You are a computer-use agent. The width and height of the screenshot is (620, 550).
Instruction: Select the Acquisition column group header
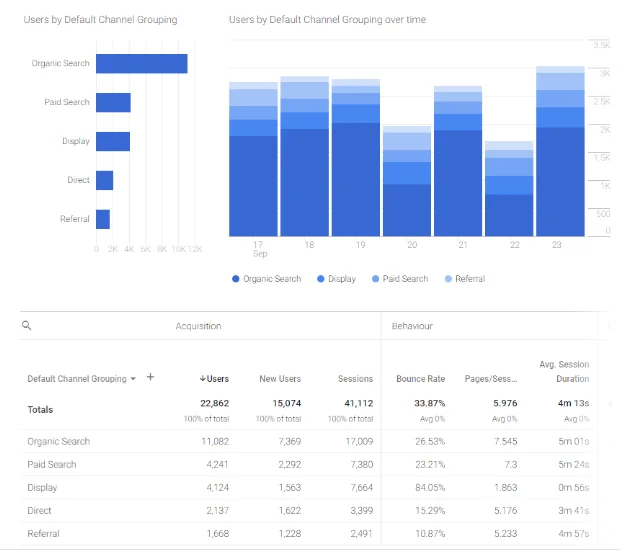(x=198, y=326)
